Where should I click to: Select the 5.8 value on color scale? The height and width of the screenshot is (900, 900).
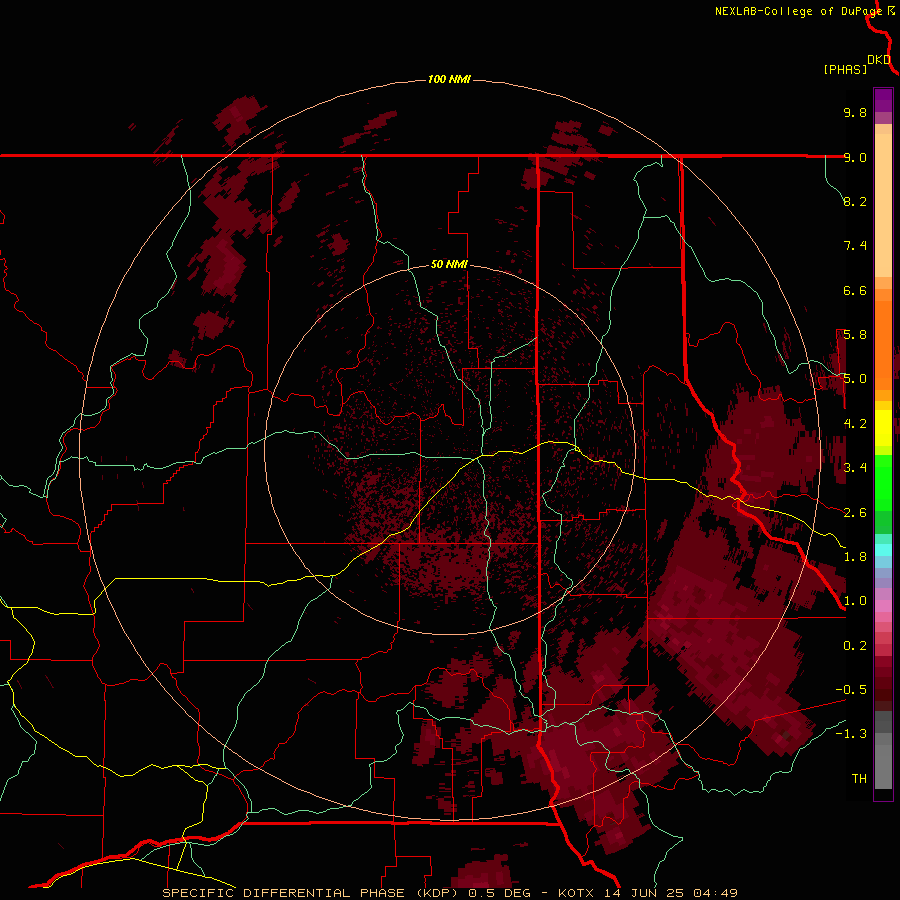pyautogui.click(x=855, y=335)
